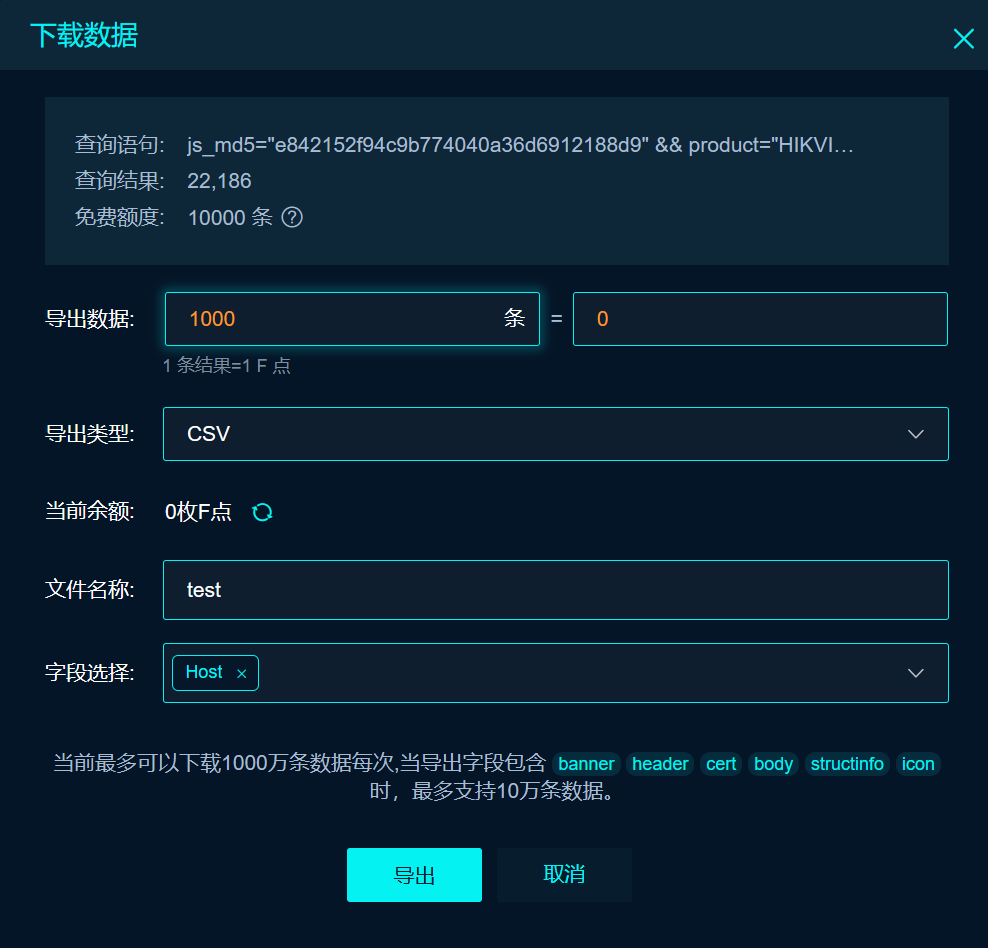Click the banner field tag

[586, 763]
